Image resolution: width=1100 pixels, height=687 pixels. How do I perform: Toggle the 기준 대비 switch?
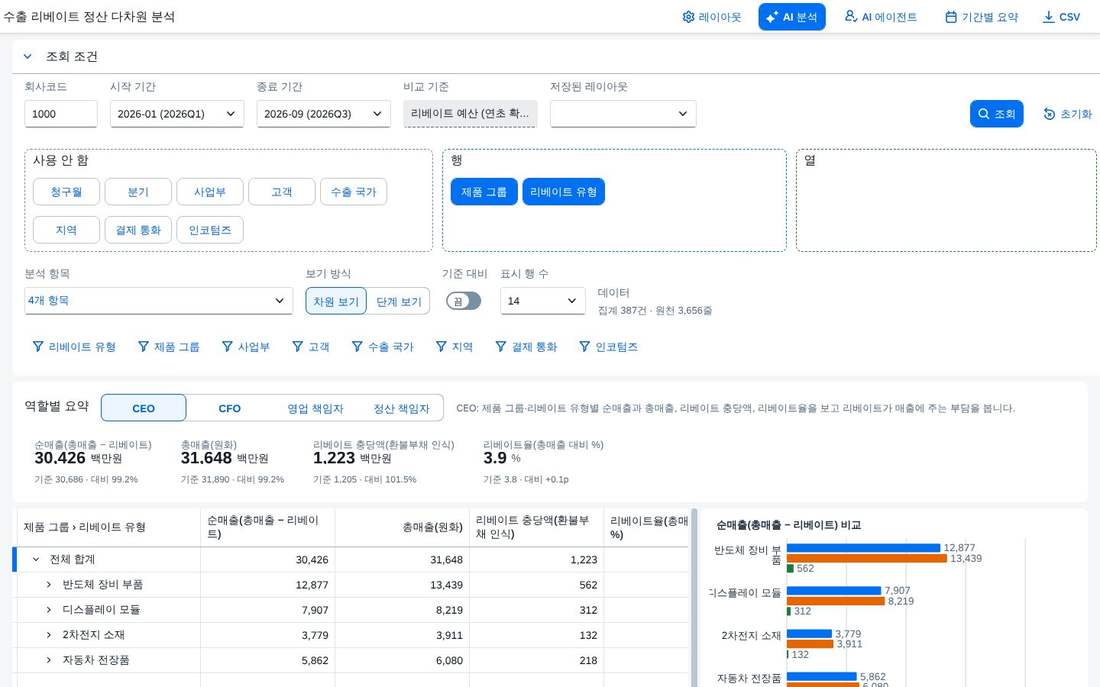click(x=464, y=301)
